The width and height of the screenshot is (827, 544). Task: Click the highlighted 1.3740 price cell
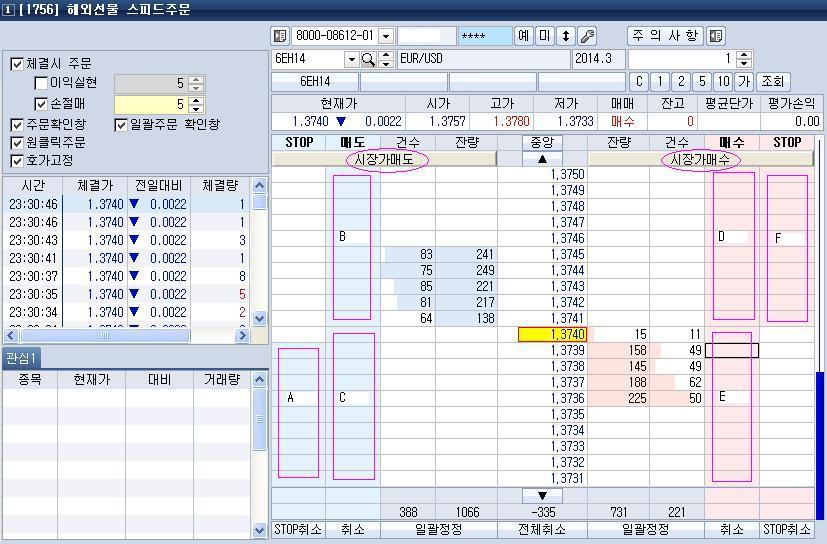click(552, 335)
